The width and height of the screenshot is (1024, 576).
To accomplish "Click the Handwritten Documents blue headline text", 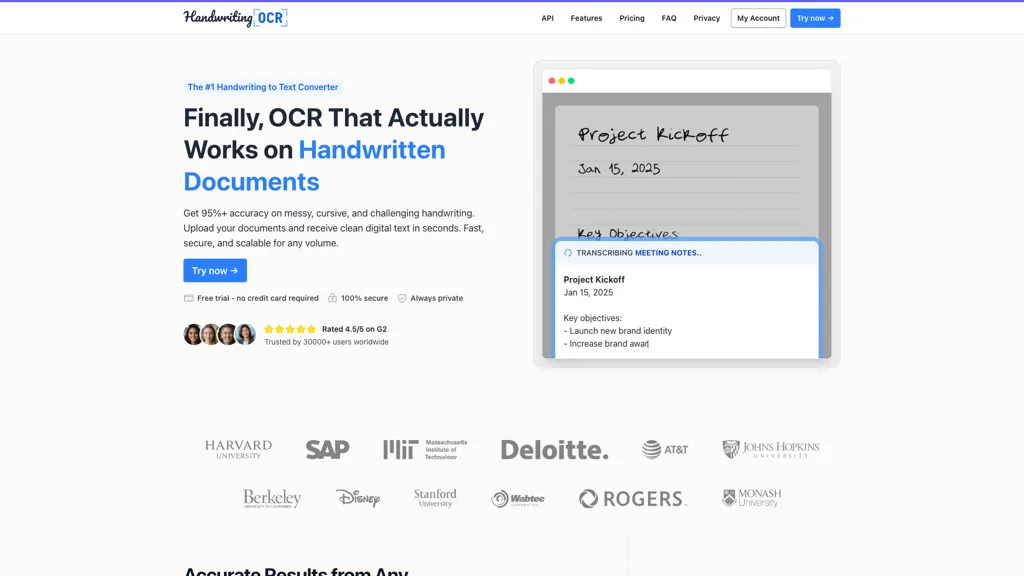I will (x=314, y=166).
